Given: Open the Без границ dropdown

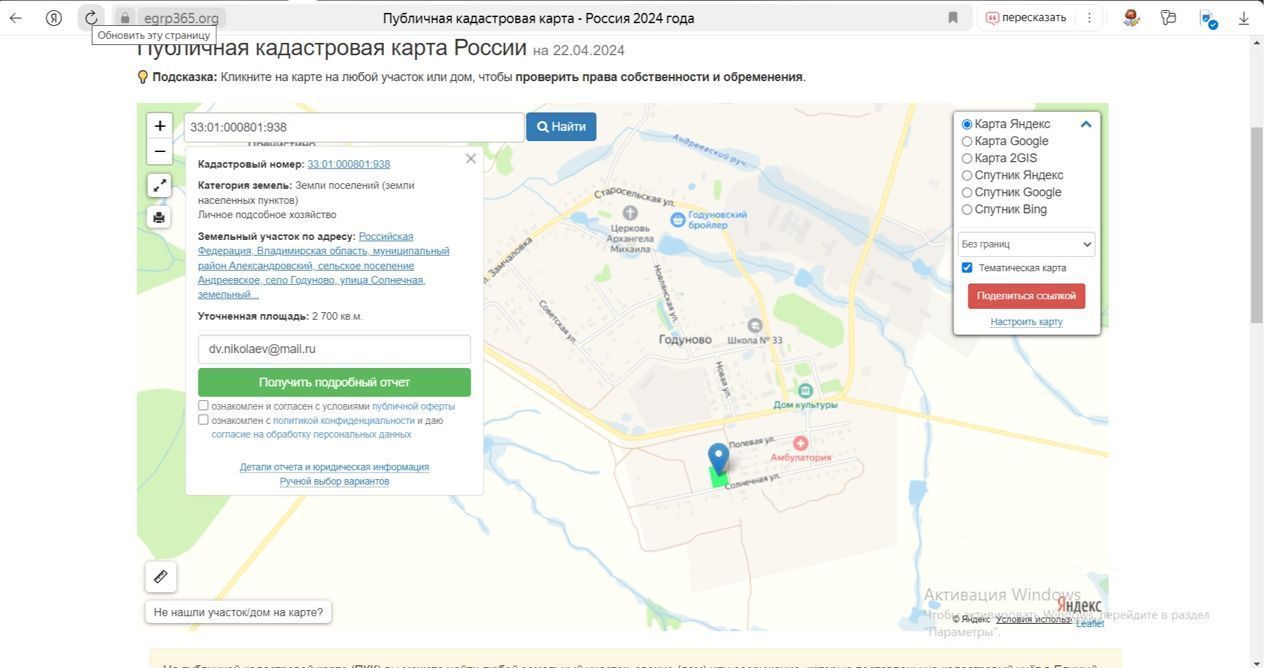Looking at the screenshot, I should tap(1027, 244).
